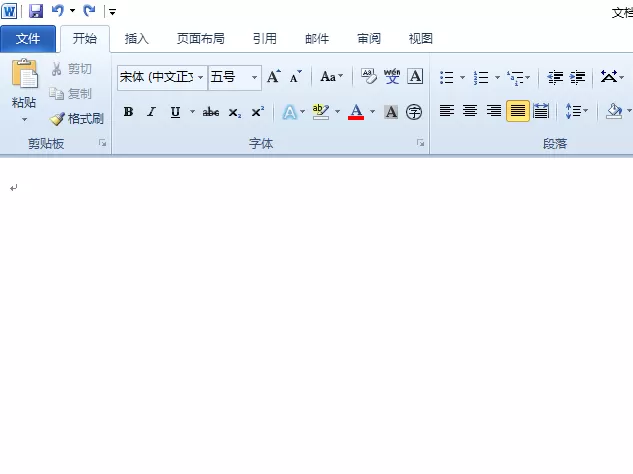
Task: Open 字体 dialog launcher
Action: pos(421,143)
